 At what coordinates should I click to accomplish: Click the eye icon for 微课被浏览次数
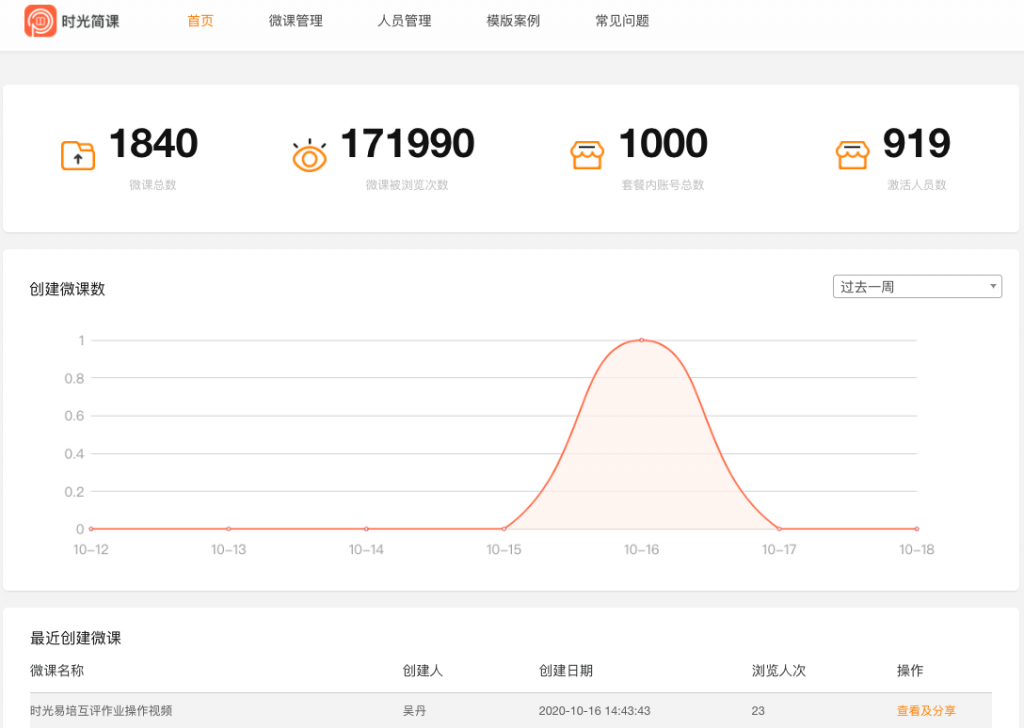[x=310, y=155]
